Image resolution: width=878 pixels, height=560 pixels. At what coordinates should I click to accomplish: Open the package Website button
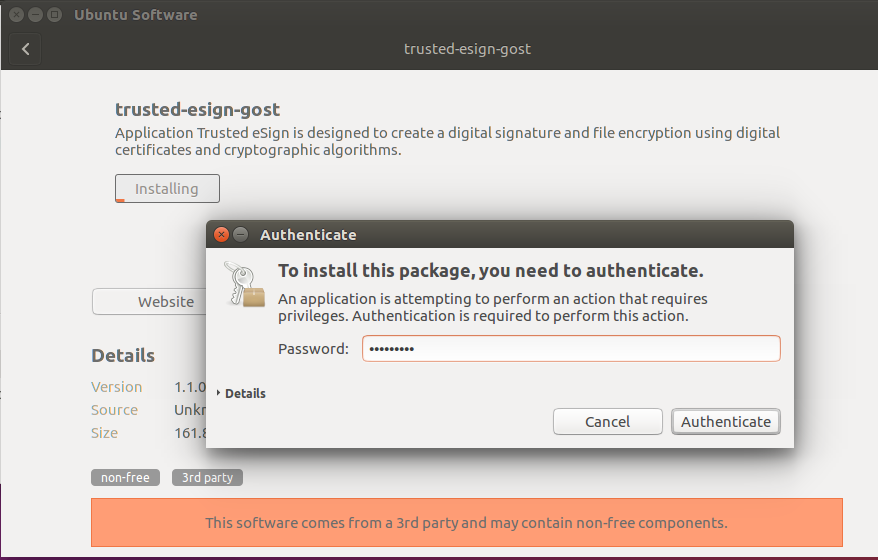[x=150, y=301]
